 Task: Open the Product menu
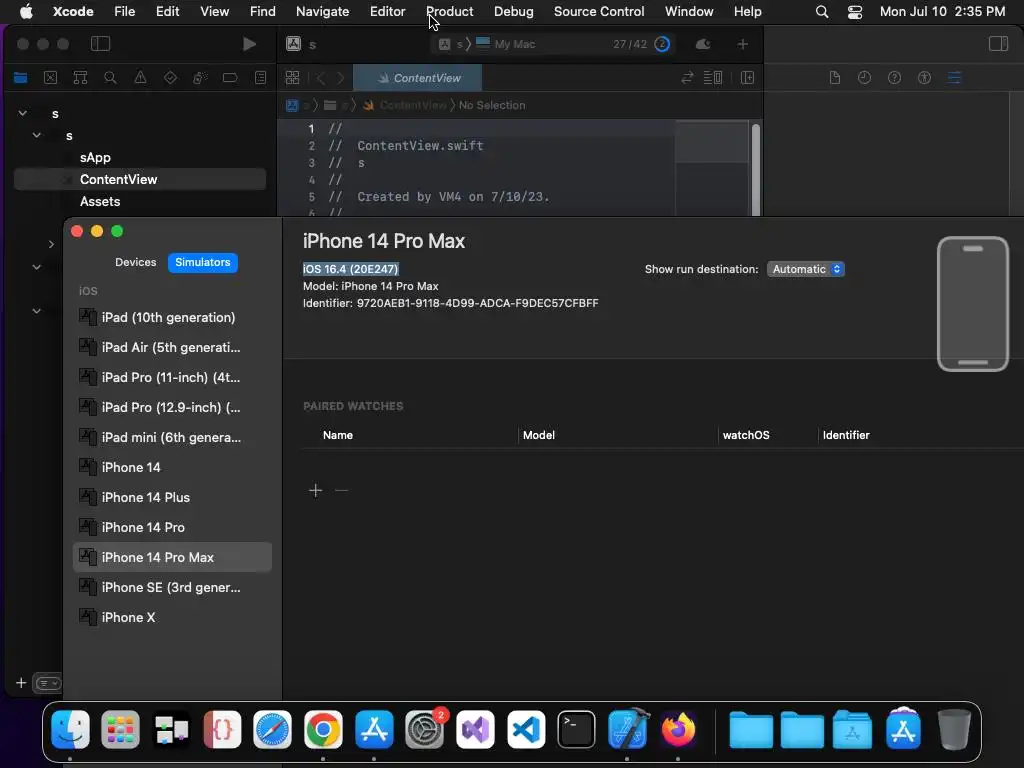(x=449, y=11)
